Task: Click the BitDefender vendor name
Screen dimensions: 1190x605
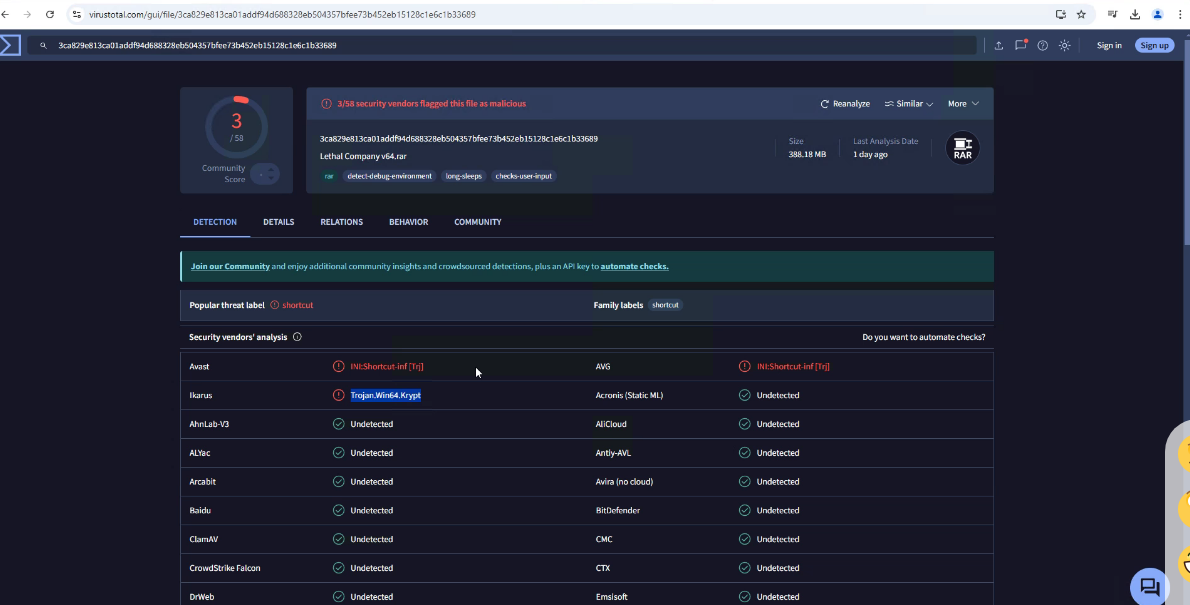Action: (x=618, y=511)
